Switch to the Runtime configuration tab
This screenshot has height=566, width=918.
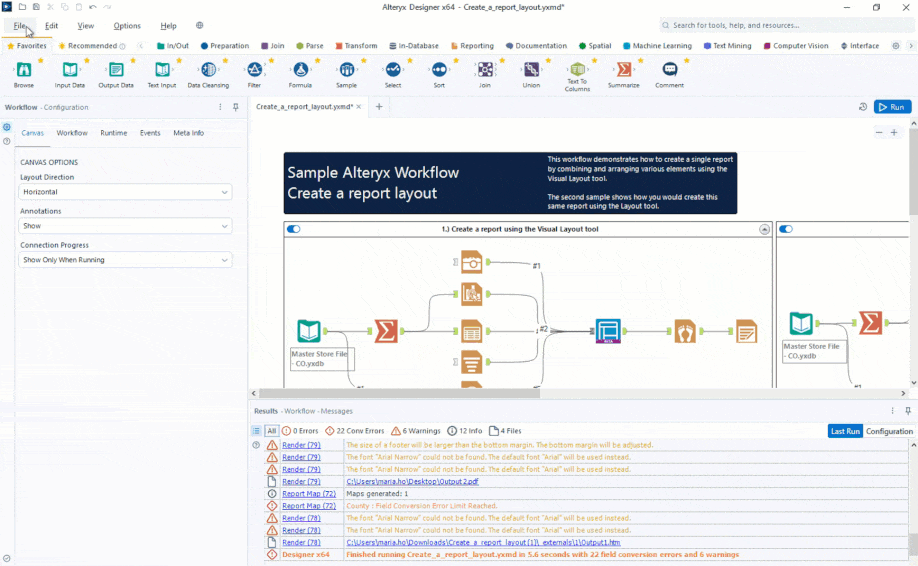click(113, 133)
